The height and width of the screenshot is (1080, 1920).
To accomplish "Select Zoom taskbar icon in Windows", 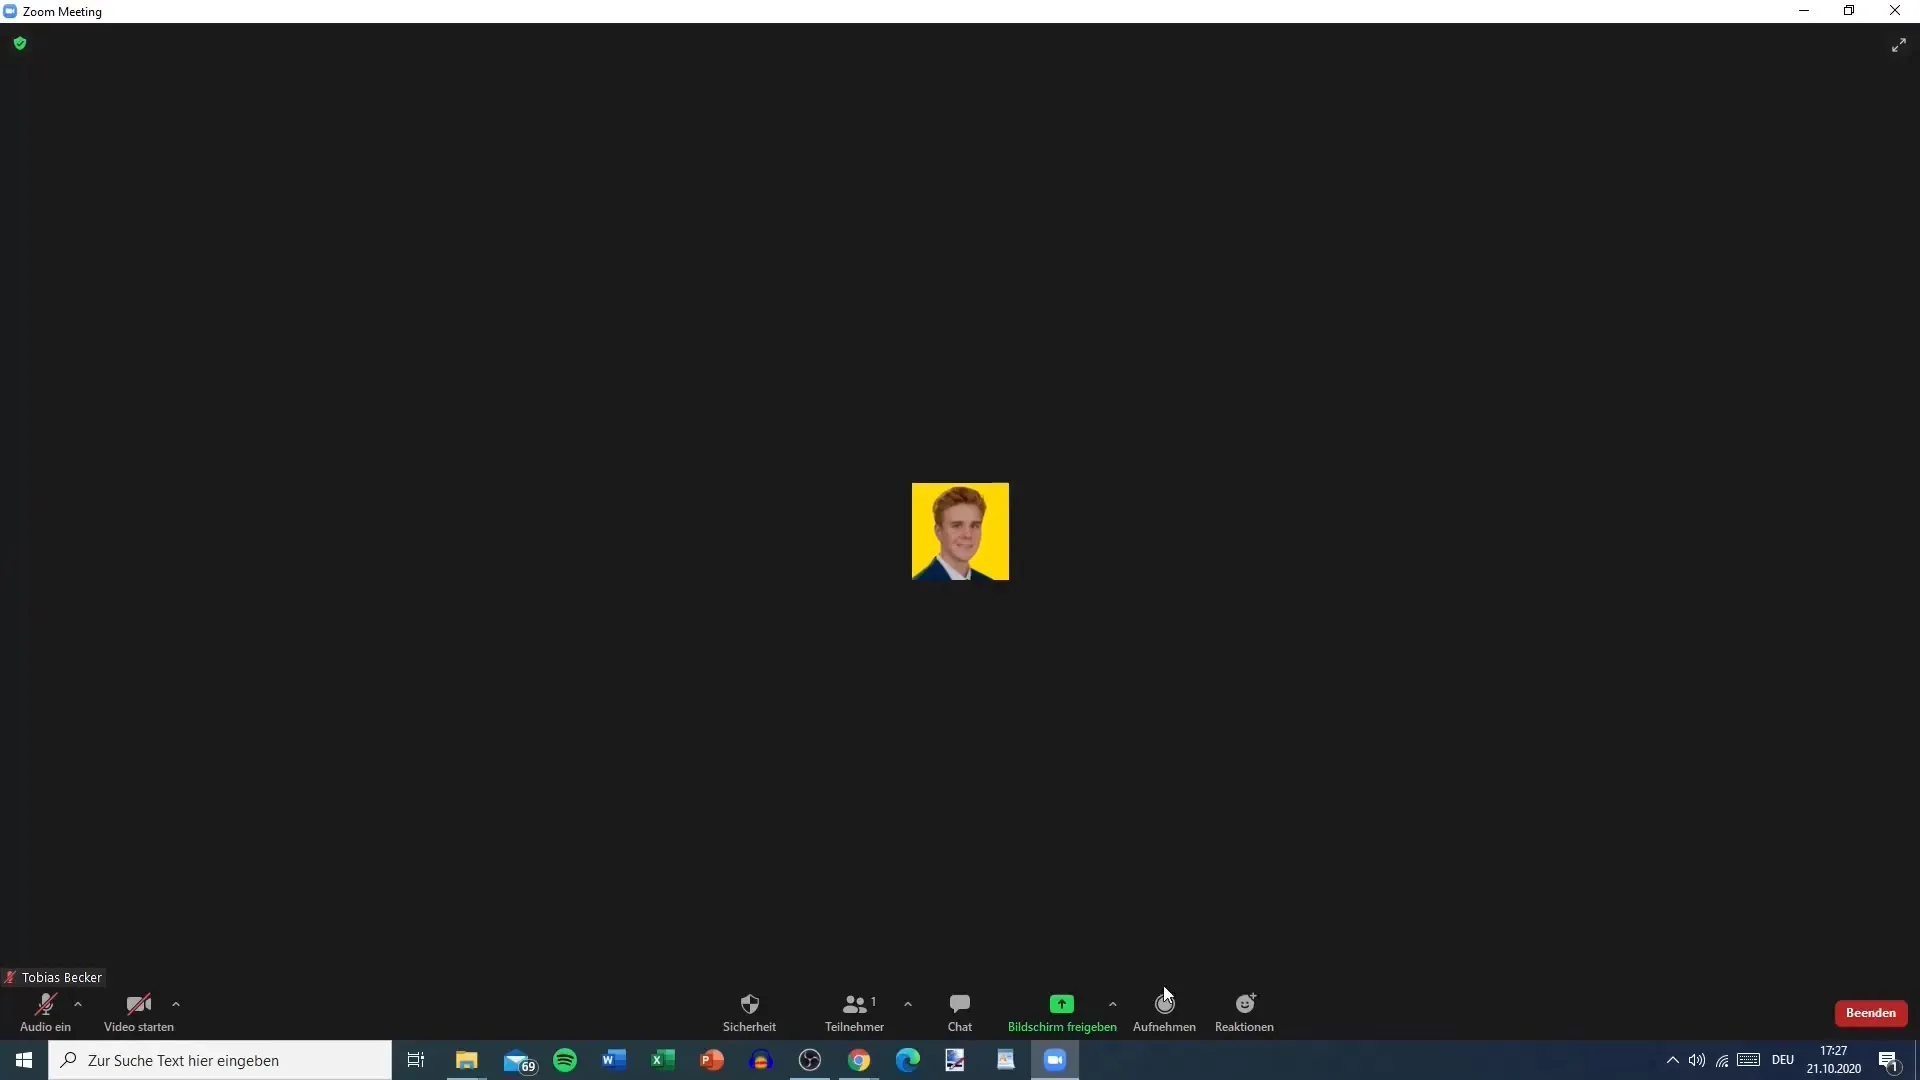I will 1055,1059.
